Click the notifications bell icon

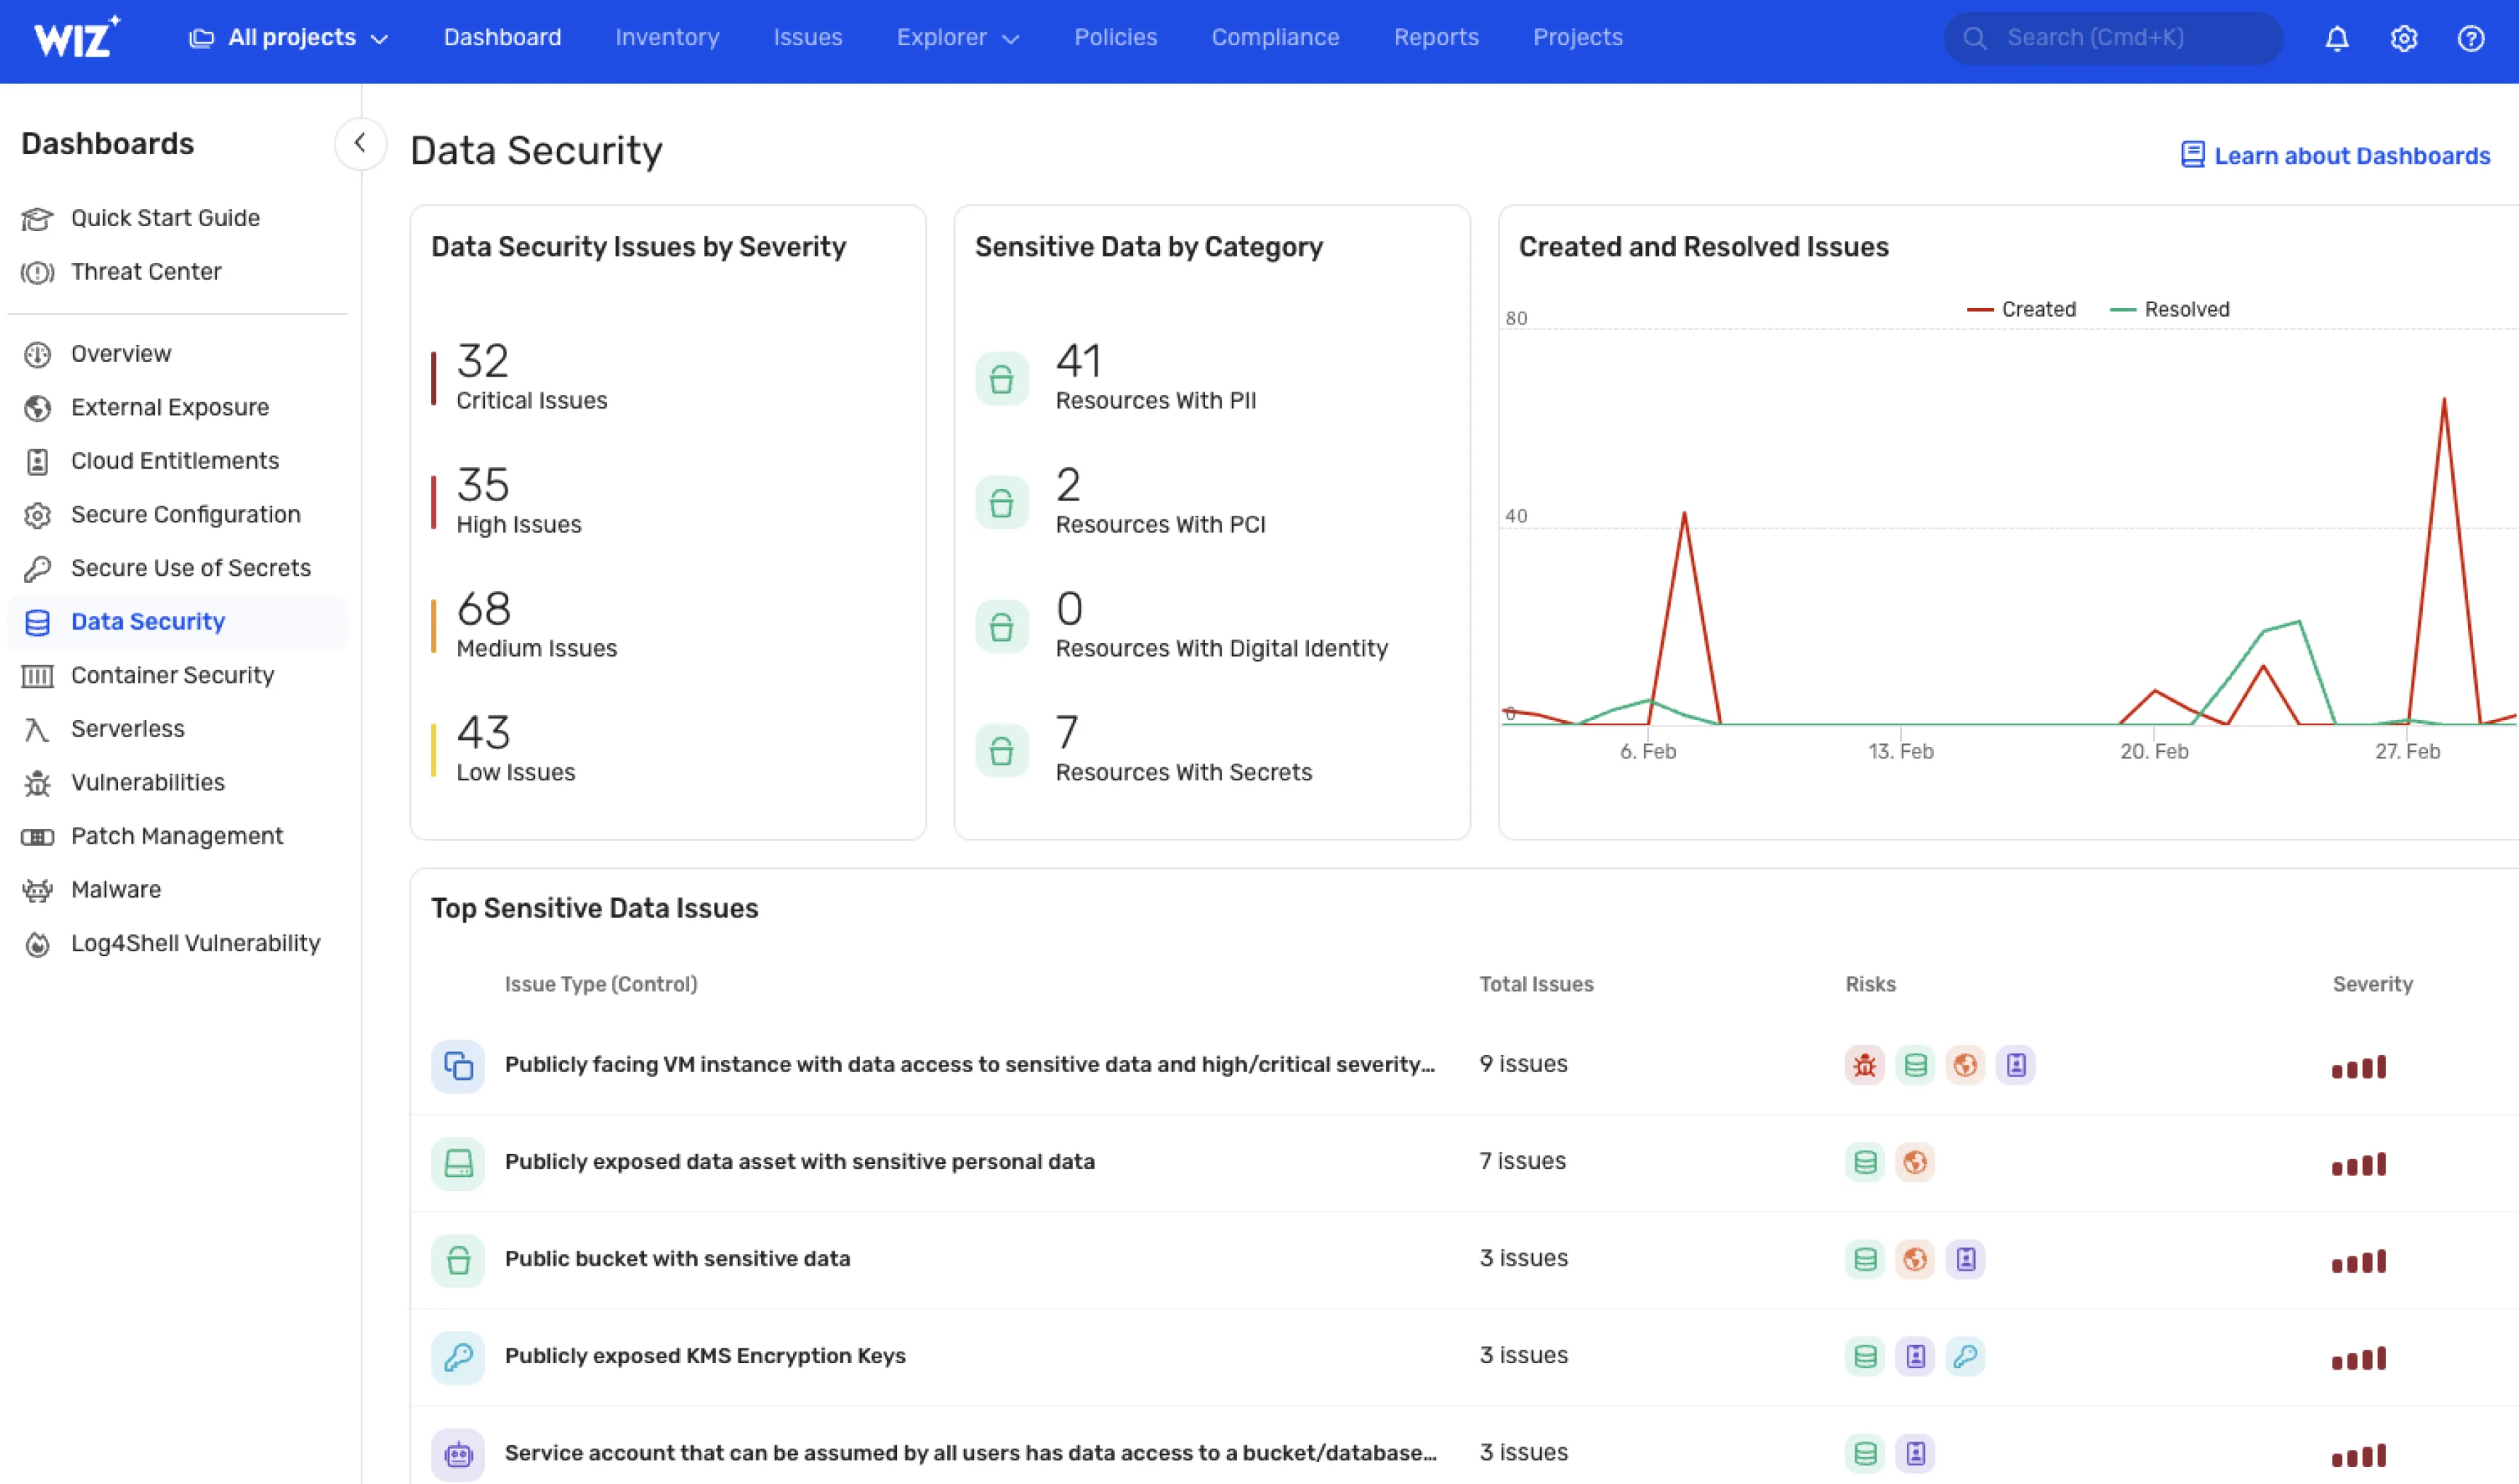coord(2336,38)
